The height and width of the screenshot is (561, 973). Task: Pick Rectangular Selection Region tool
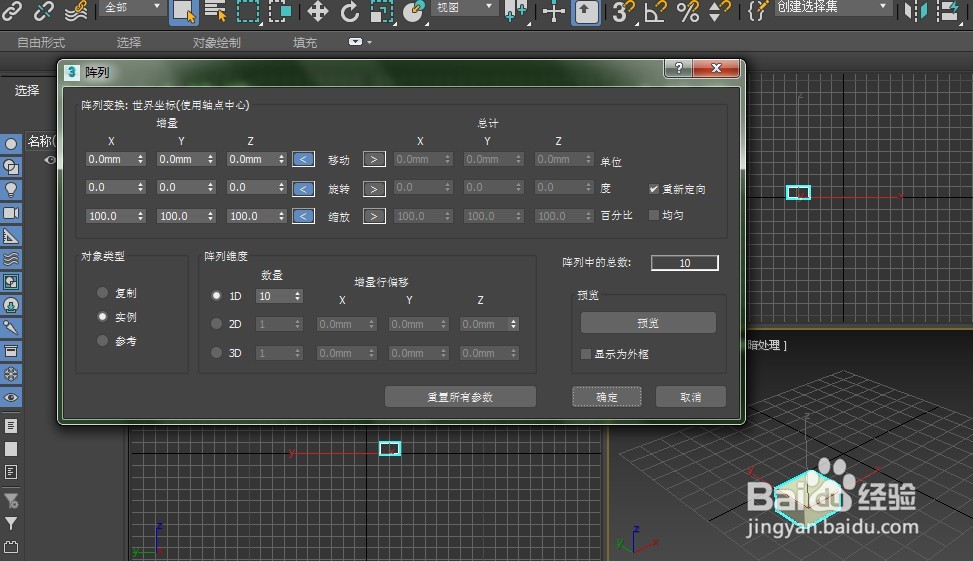tap(248, 11)
